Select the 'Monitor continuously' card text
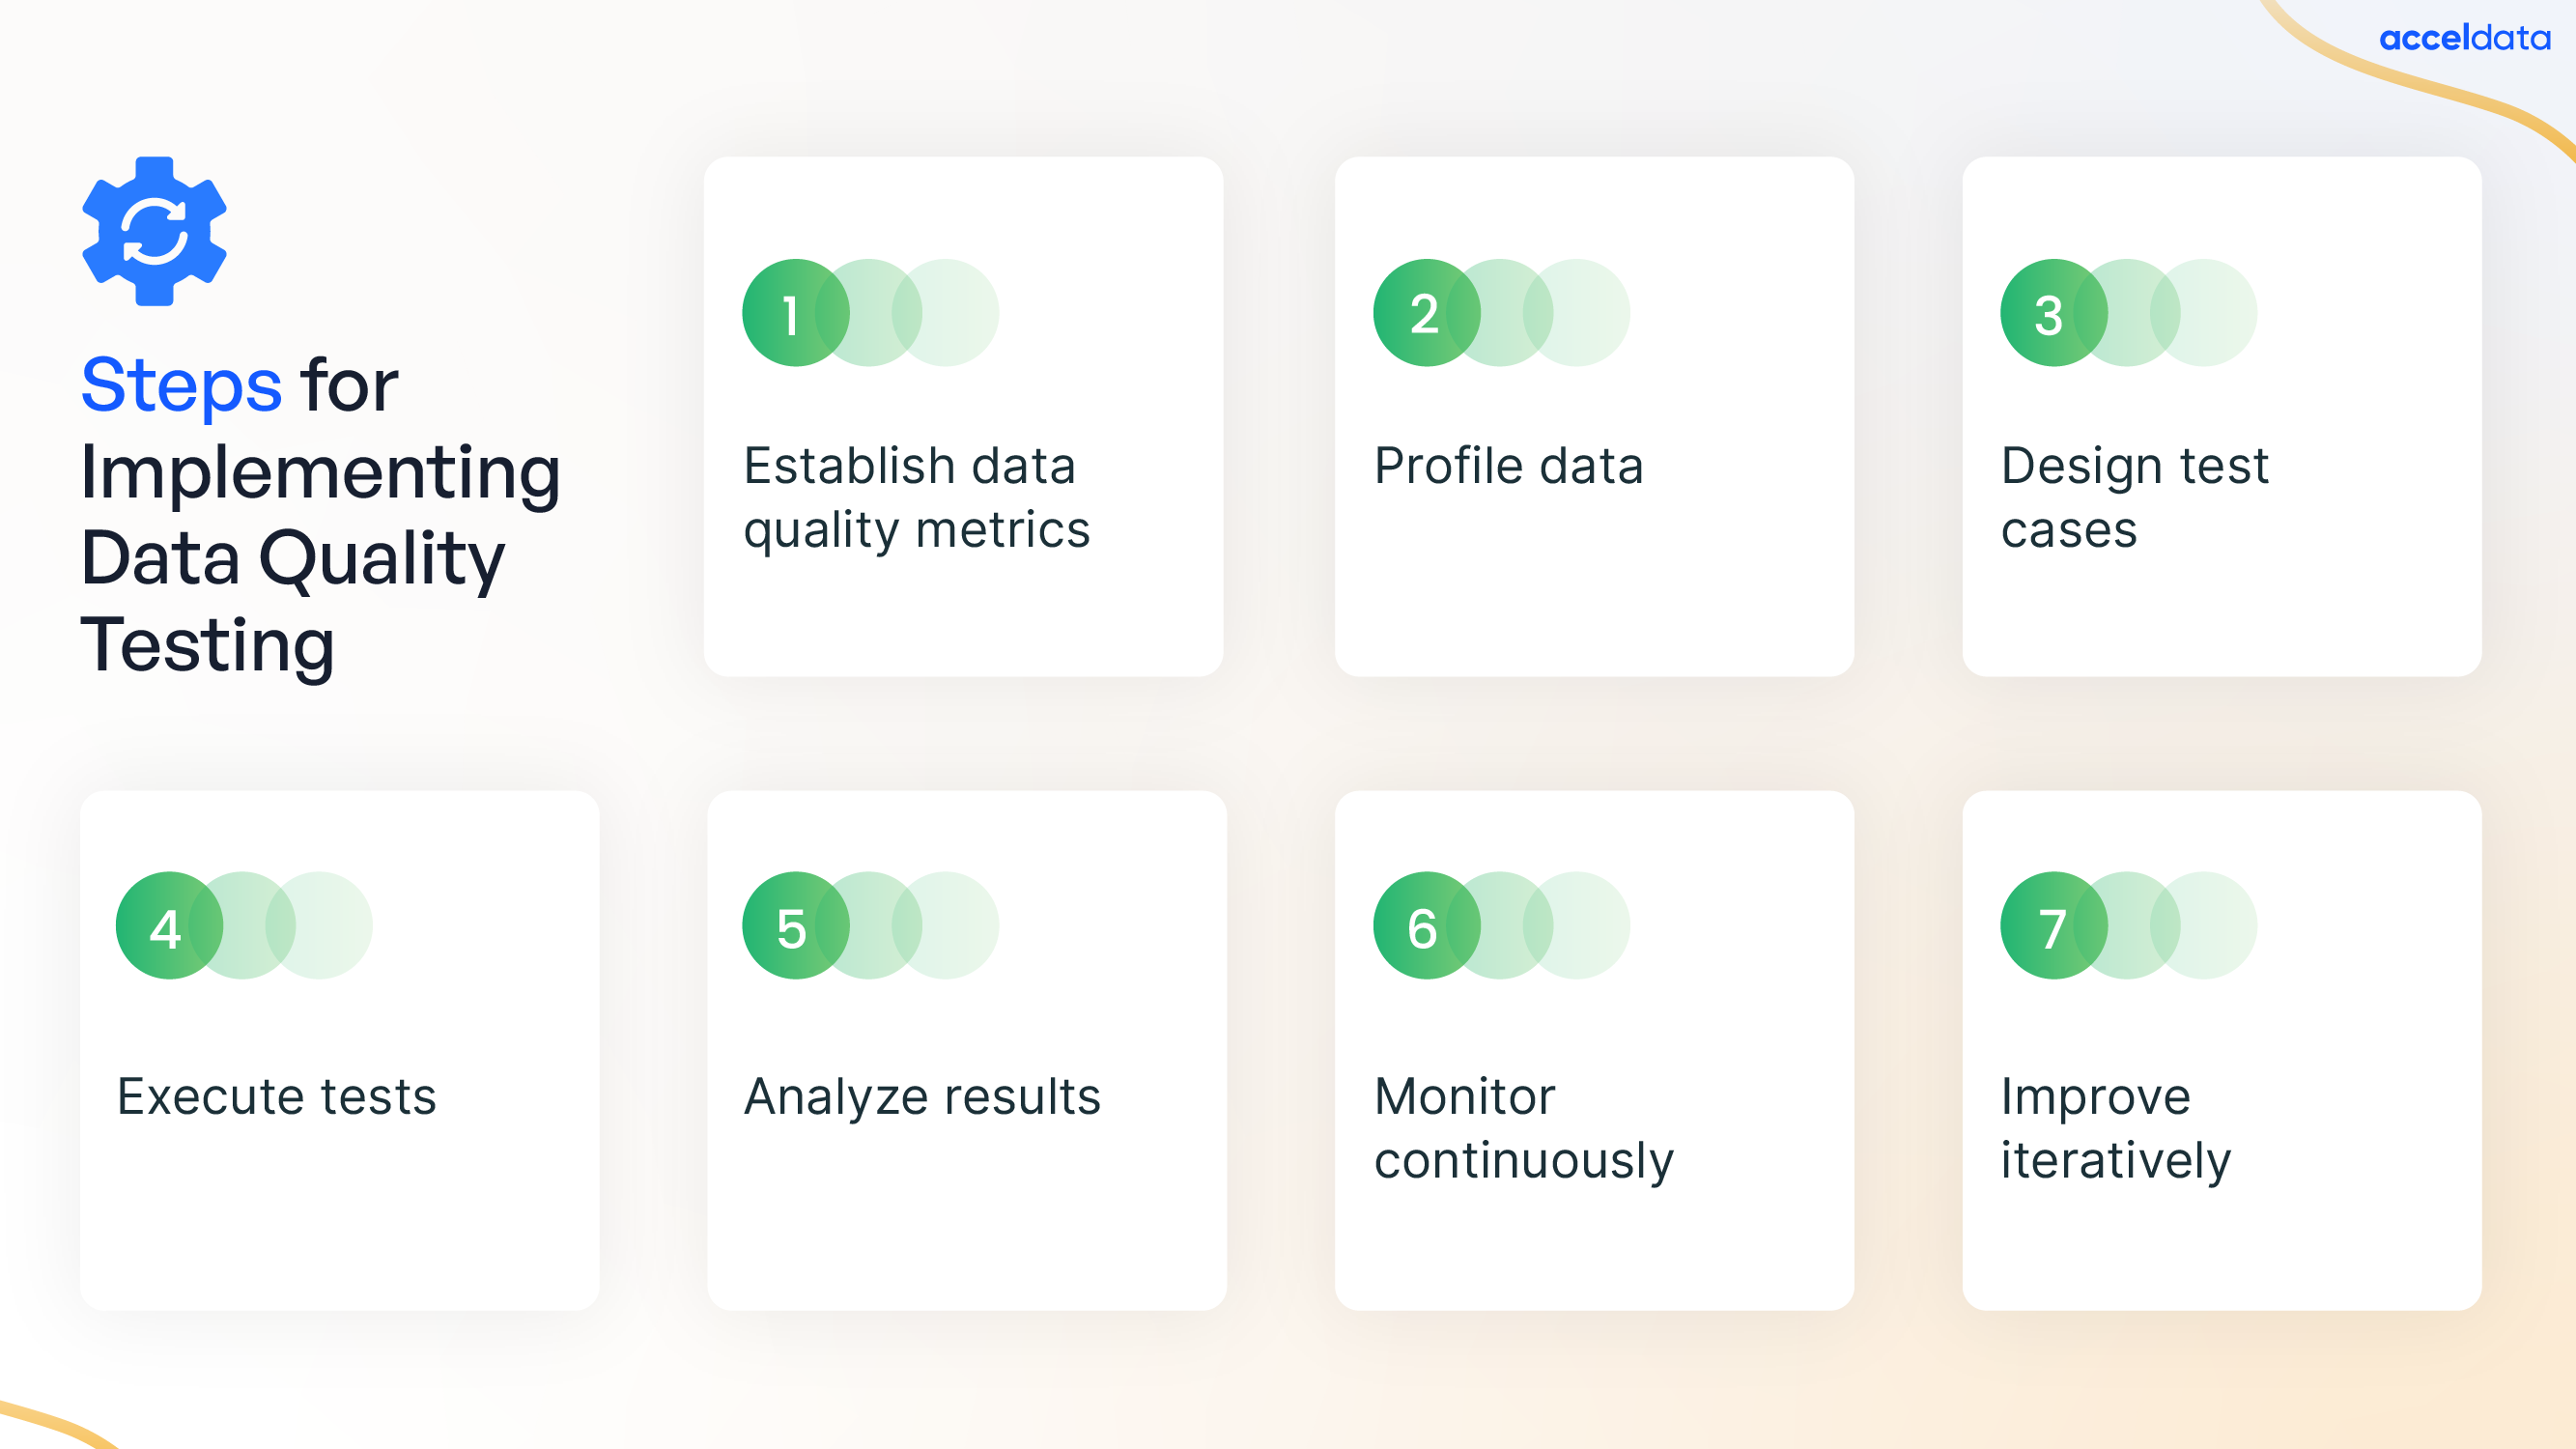The width and height of the screenshot is (2576, 1449). pos(1523,1128)
